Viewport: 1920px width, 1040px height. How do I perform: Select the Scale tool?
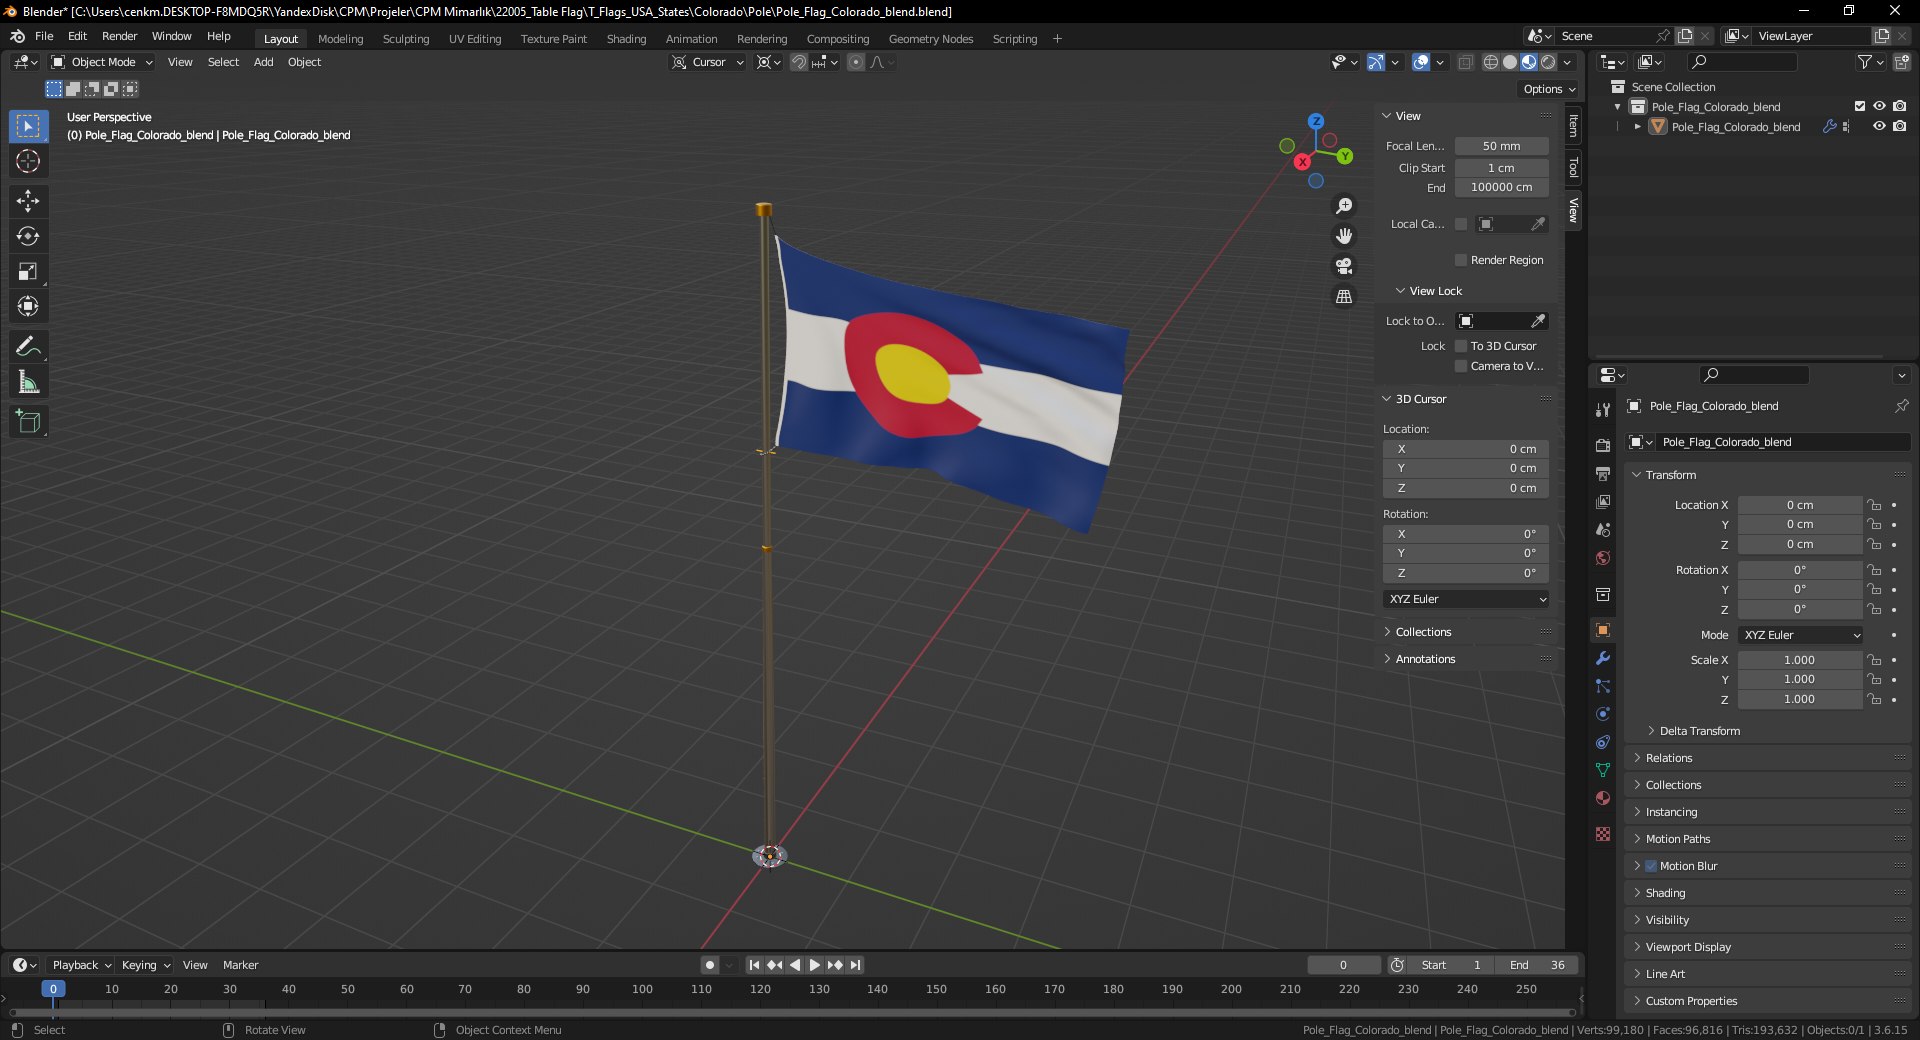click(x=28, y=271)
